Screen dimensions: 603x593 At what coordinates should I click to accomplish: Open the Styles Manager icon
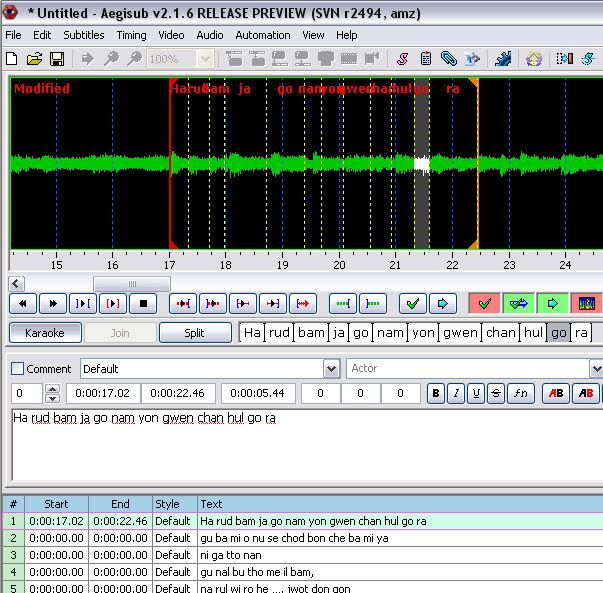pyautogui.click(x=403, y=59)
